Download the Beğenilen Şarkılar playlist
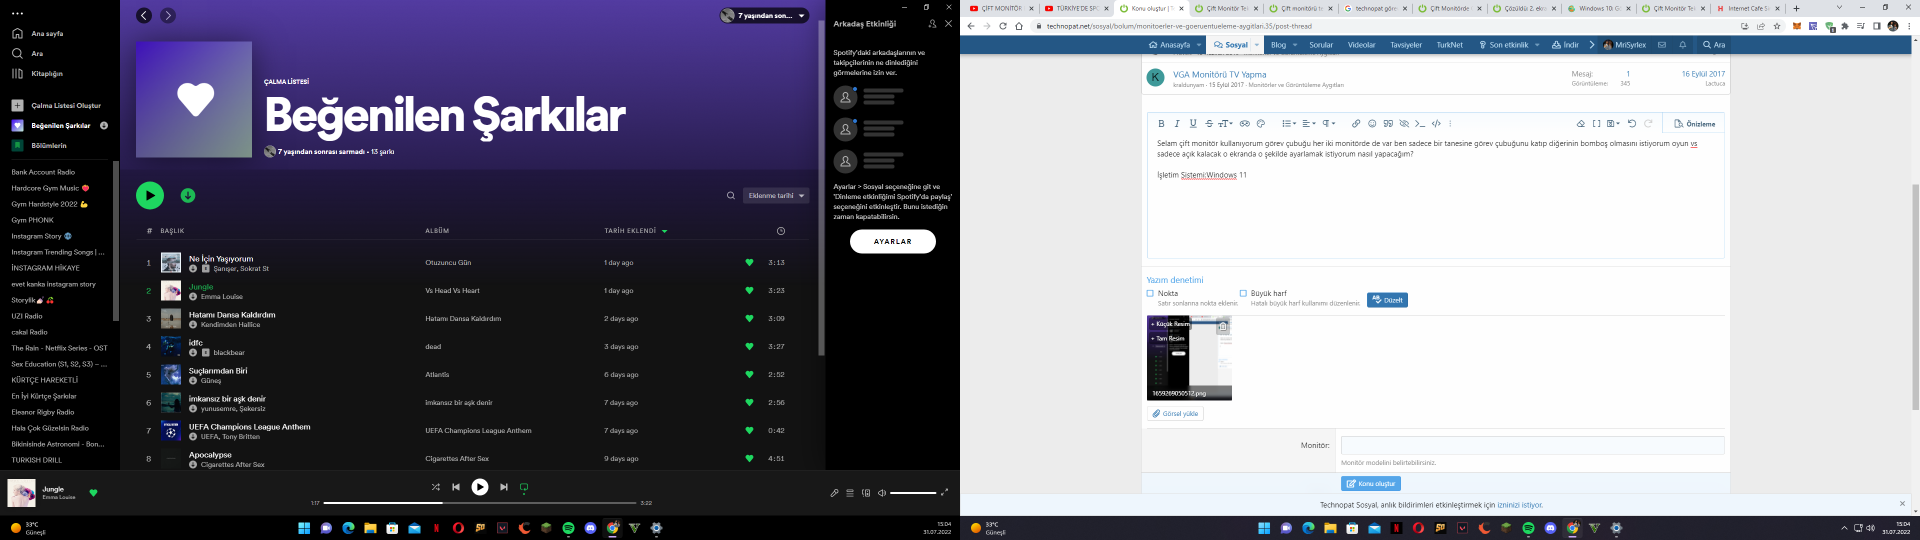 click(x=188, y=195)
